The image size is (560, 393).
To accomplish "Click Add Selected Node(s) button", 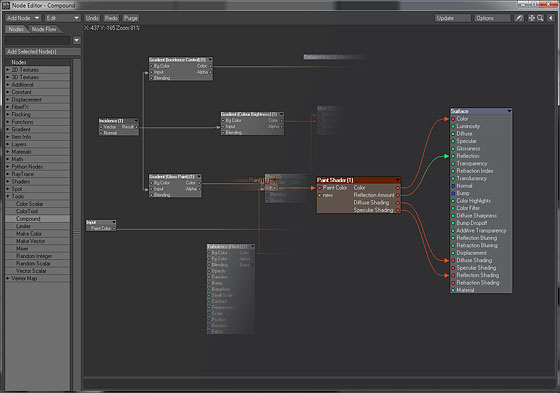I will point(43,52).
